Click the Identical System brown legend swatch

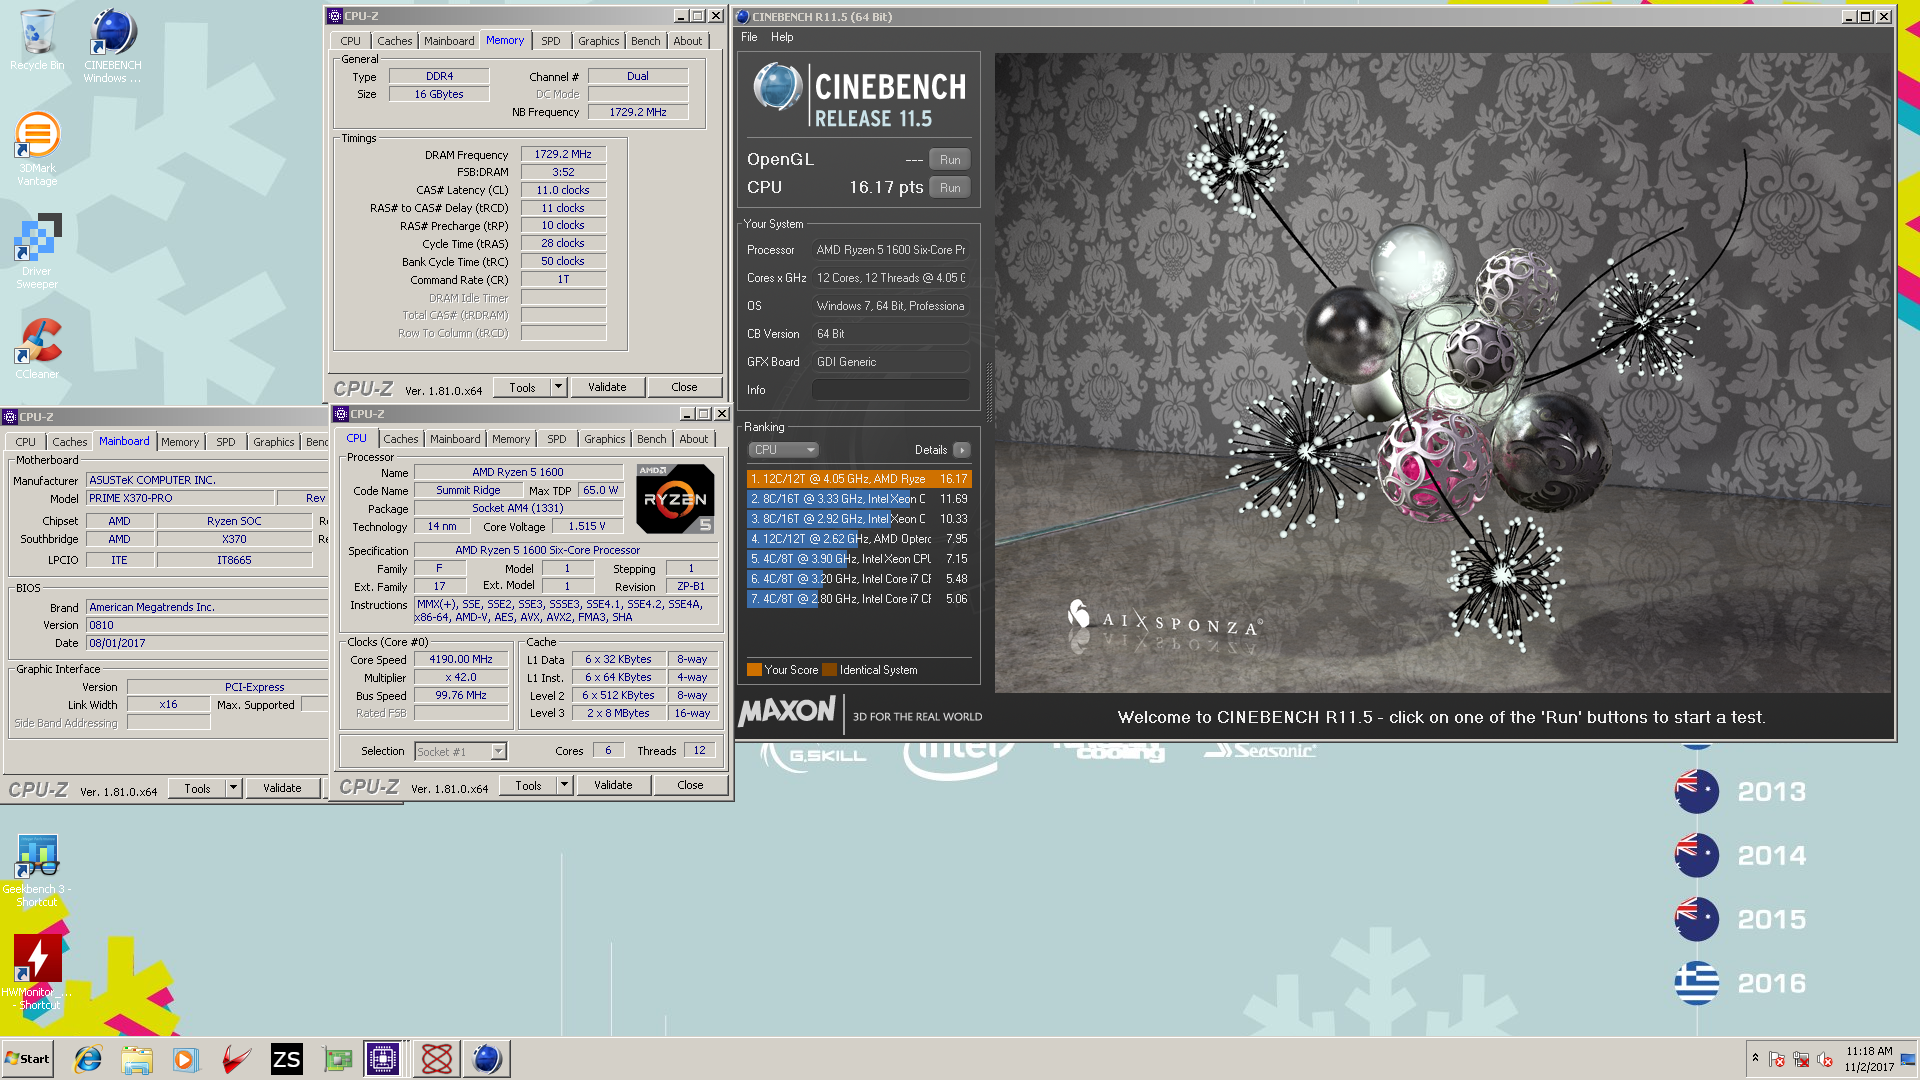pyautogui.click(x=829, y=670)
